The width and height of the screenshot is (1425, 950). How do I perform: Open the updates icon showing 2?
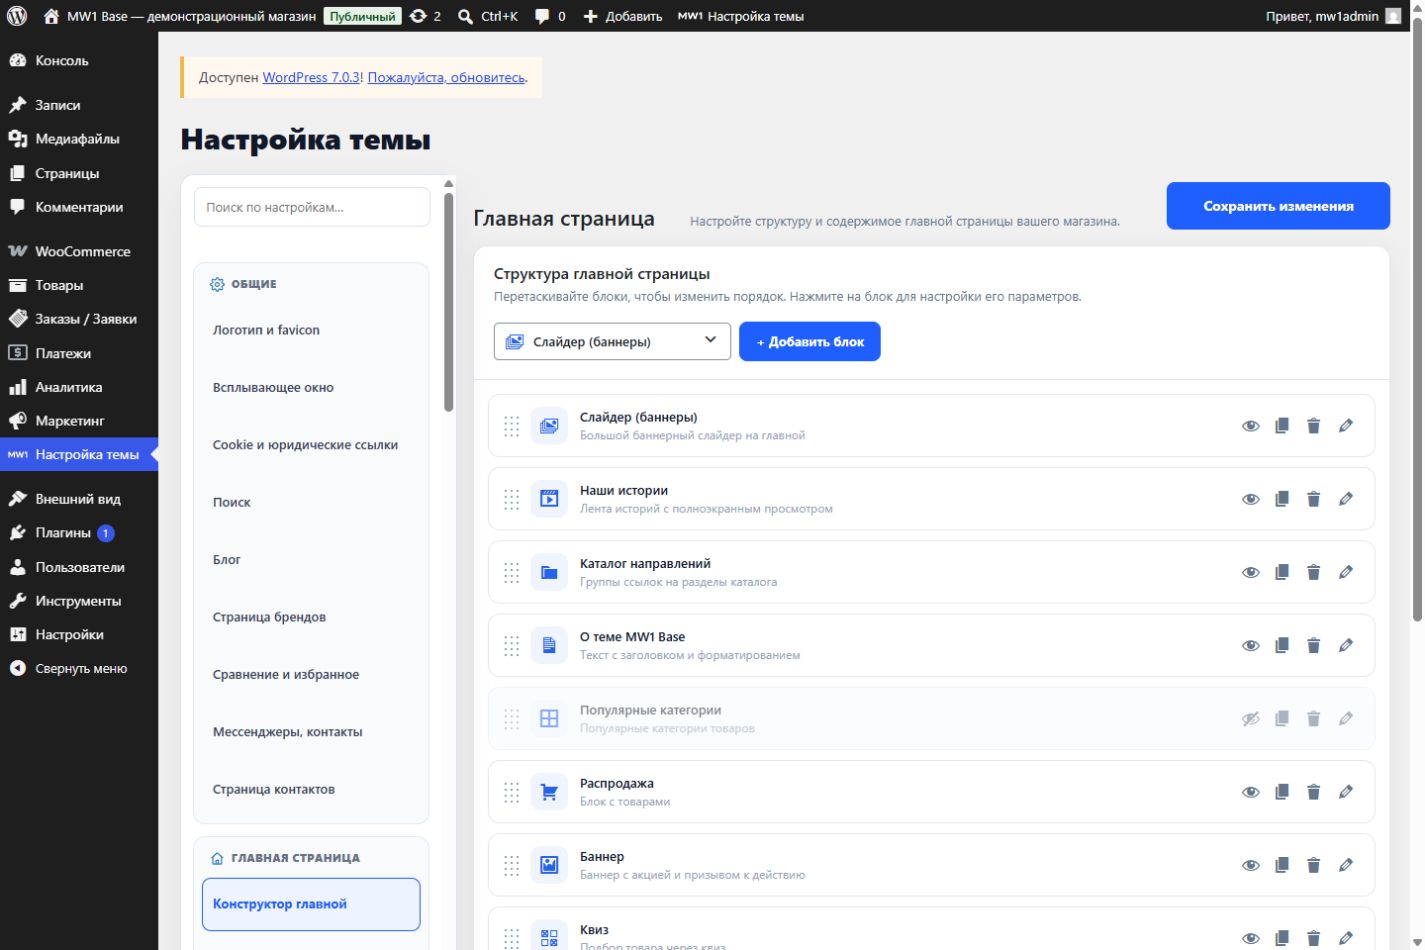coord(425,16)
